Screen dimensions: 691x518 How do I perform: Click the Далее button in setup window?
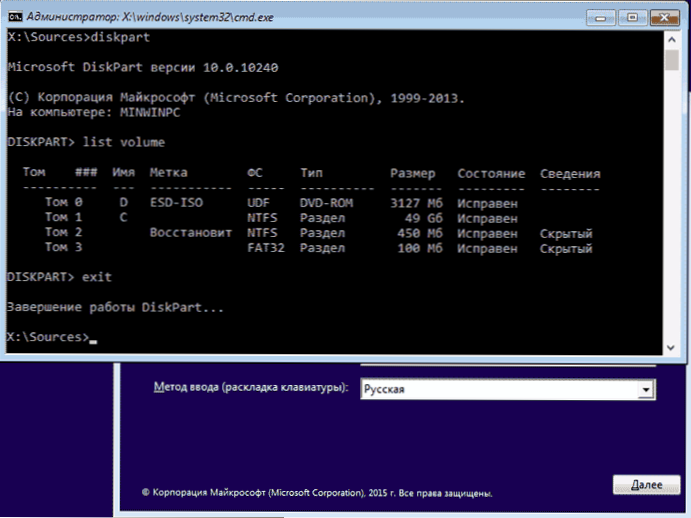[646, 484]
